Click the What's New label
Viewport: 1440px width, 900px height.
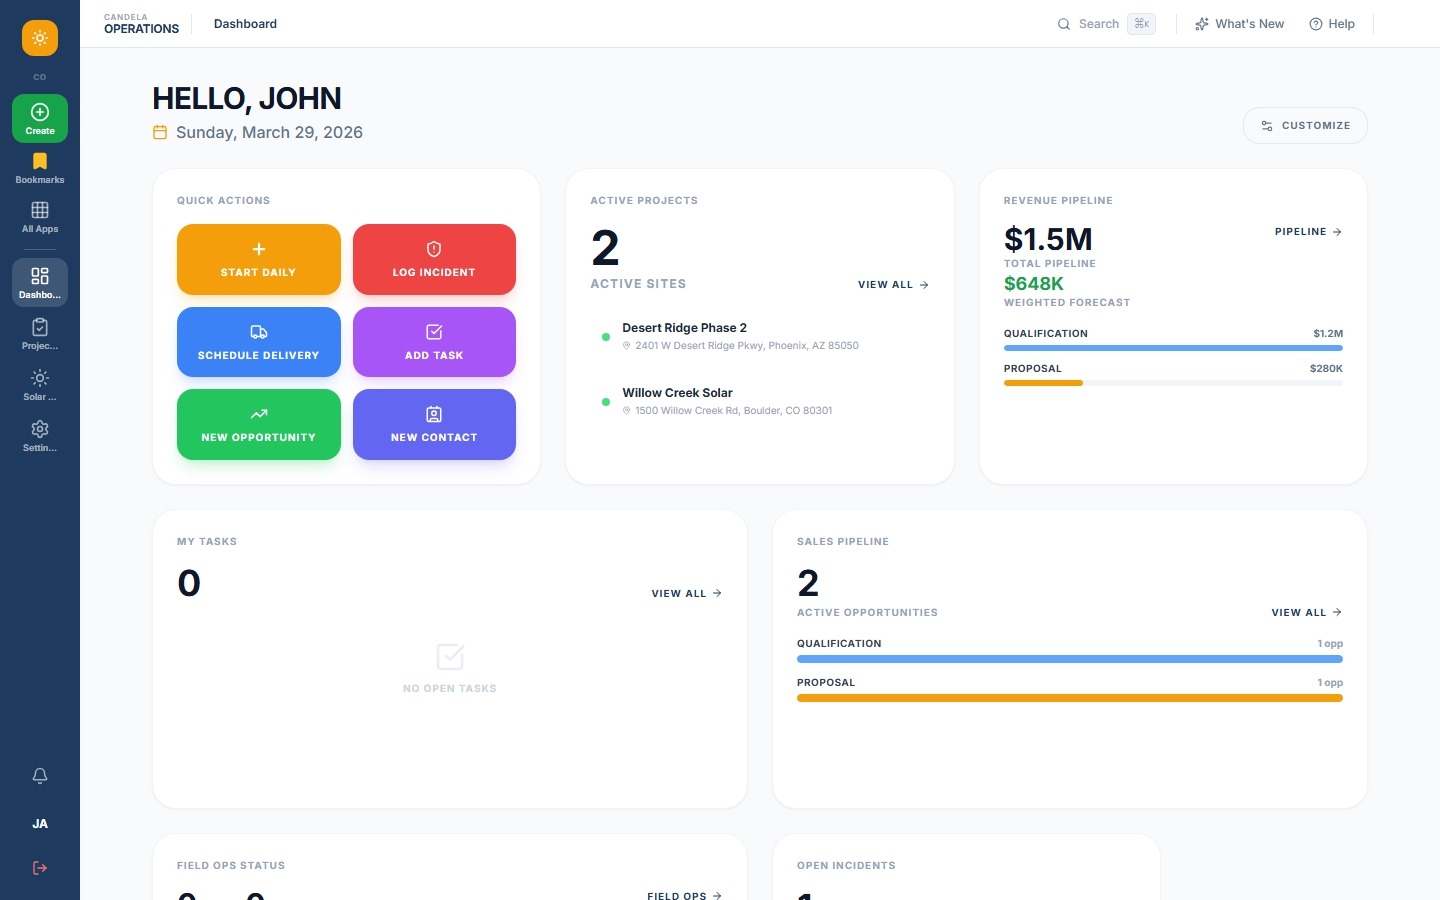click(x=1249, y=24)
